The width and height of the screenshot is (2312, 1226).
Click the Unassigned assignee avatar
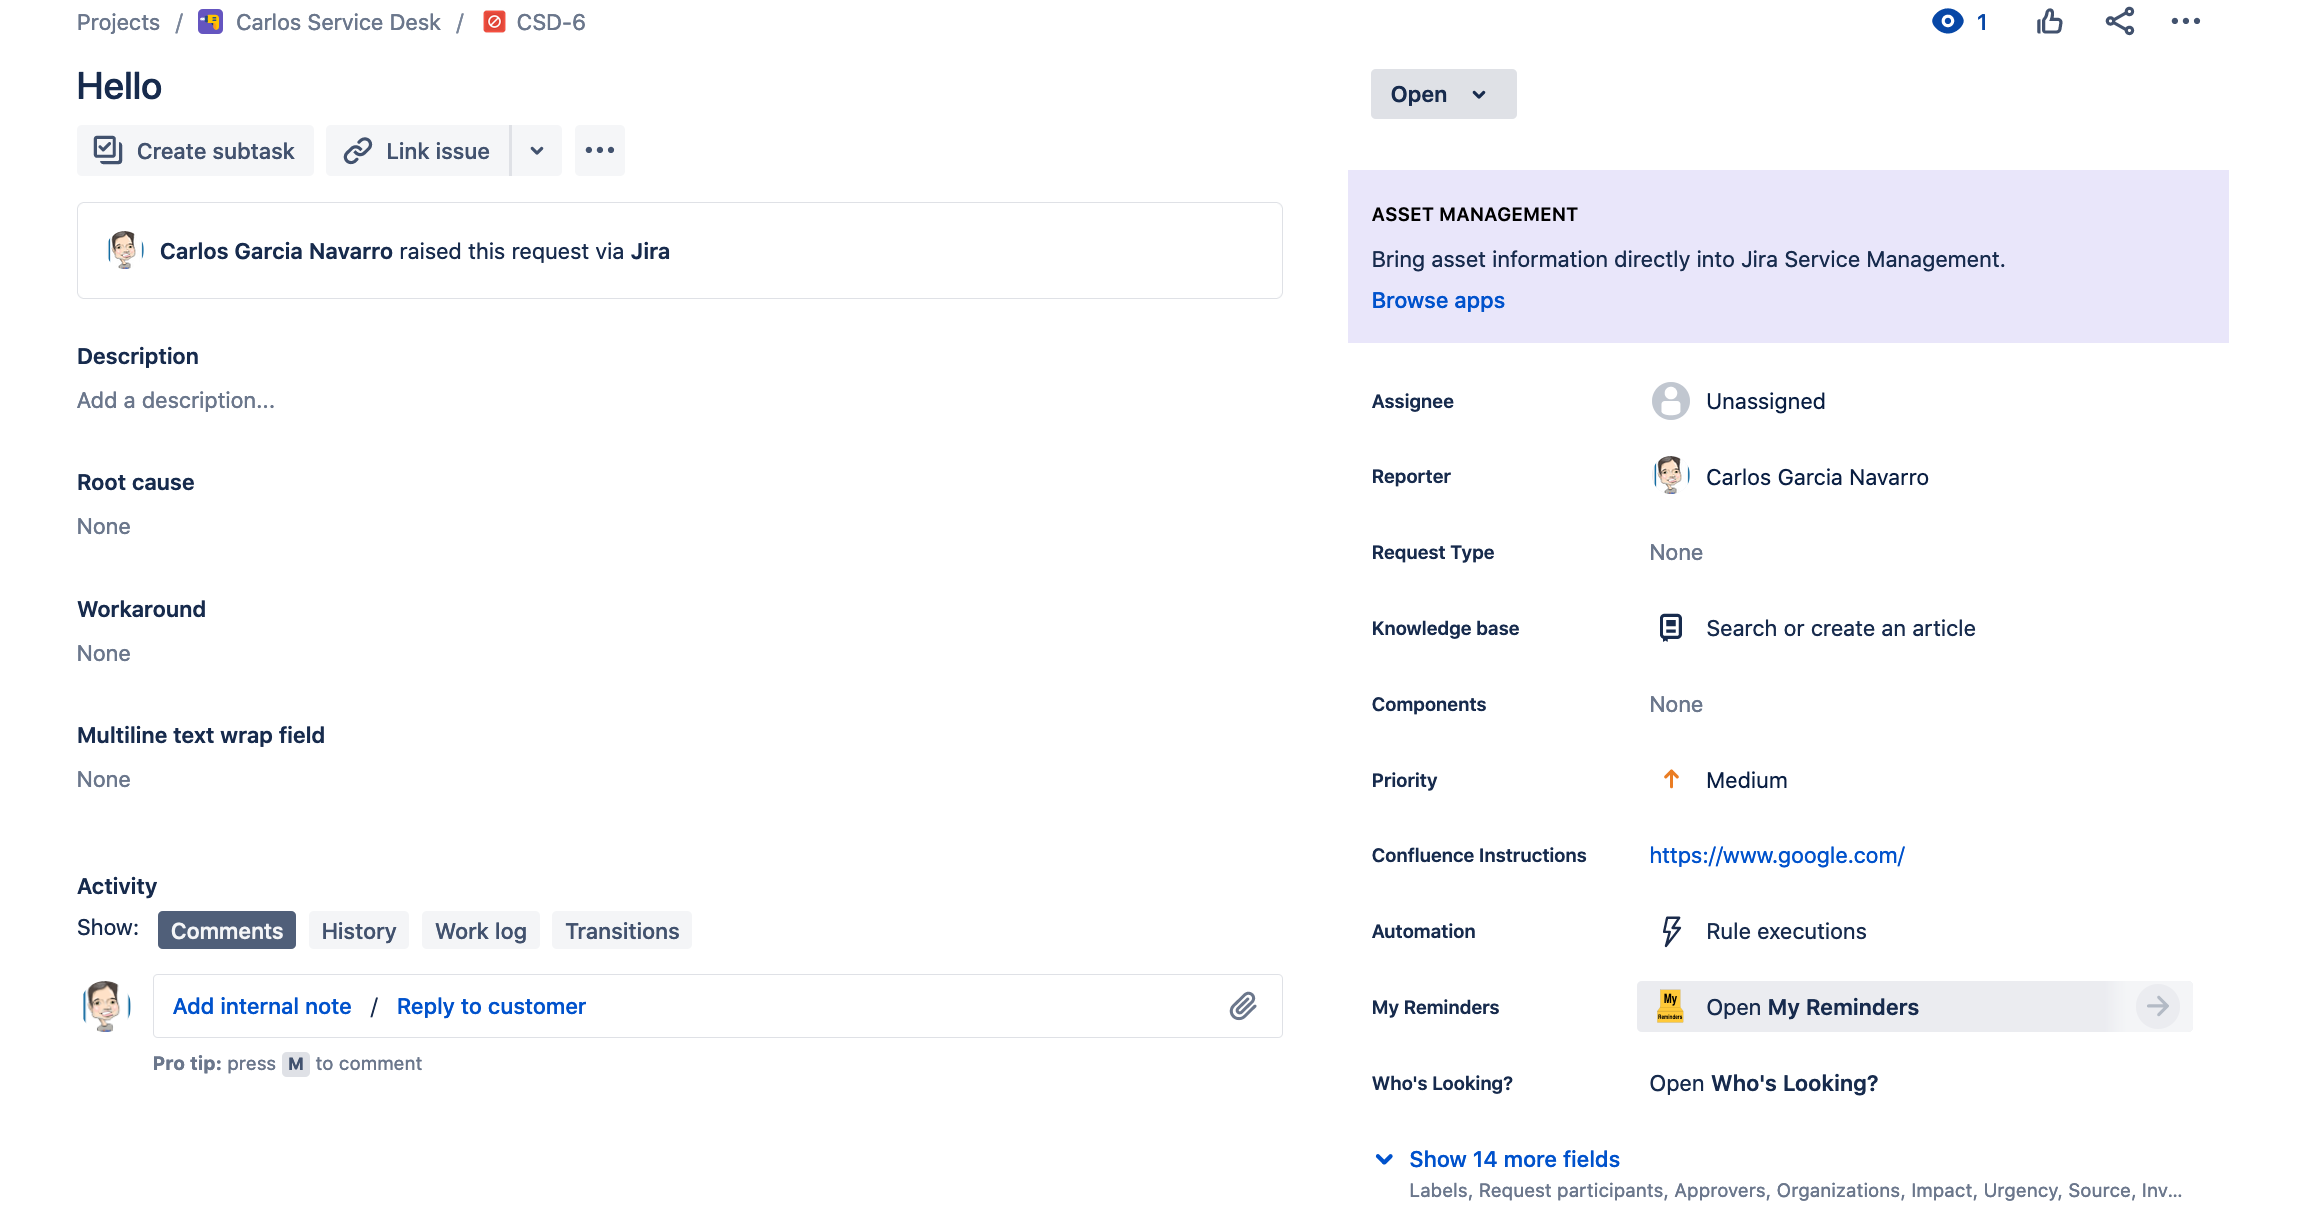click(1669, 401)
